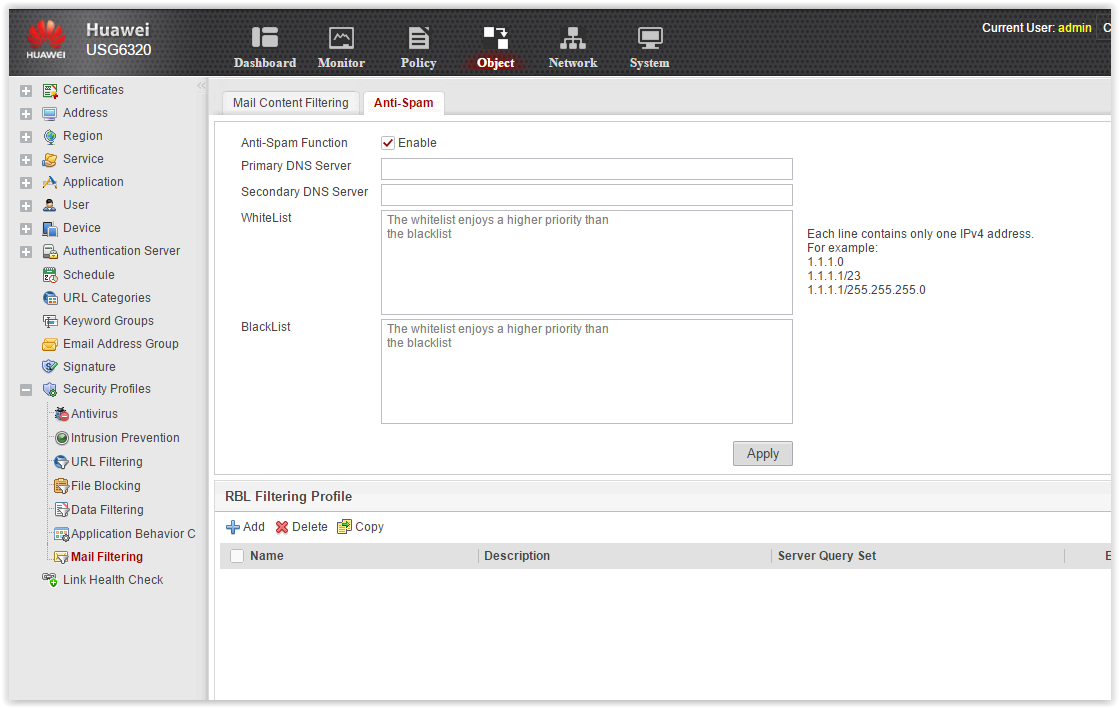This screenshot has width=1119, height=708.
Task: Click inside the WhiteList text area
Action: (587, 263)
